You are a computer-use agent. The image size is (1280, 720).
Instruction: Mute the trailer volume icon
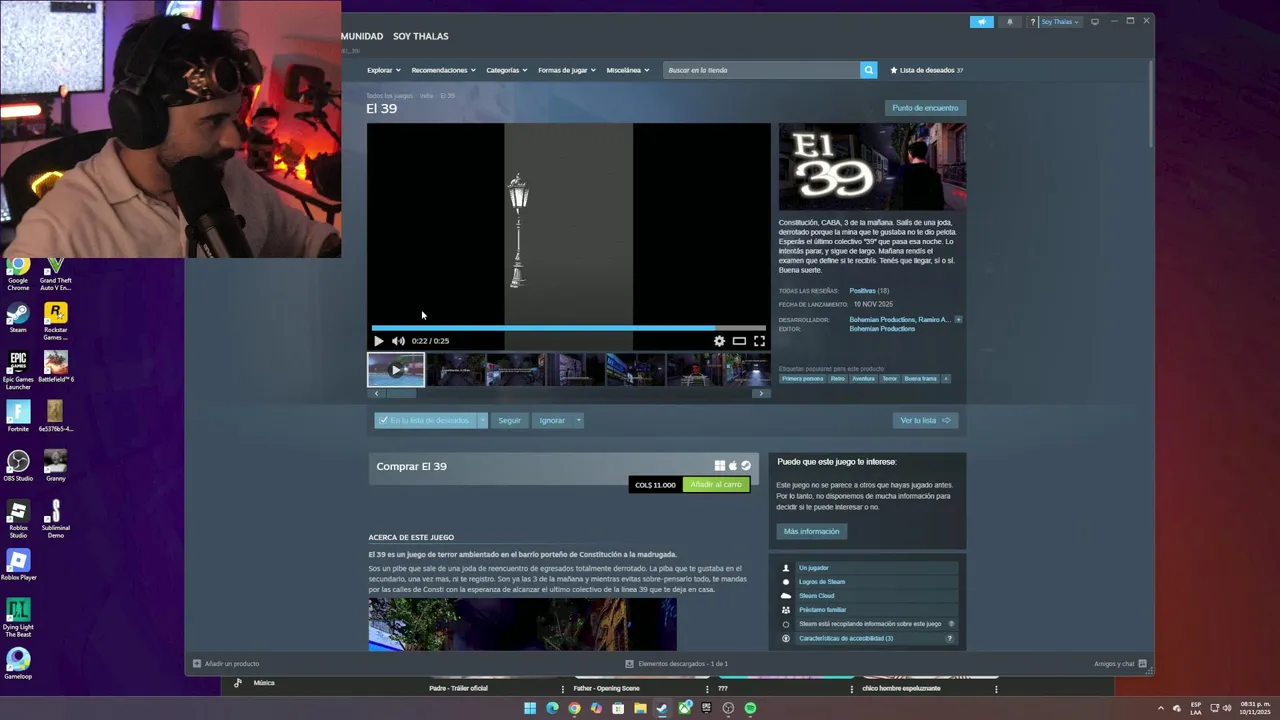click(398, 341)
